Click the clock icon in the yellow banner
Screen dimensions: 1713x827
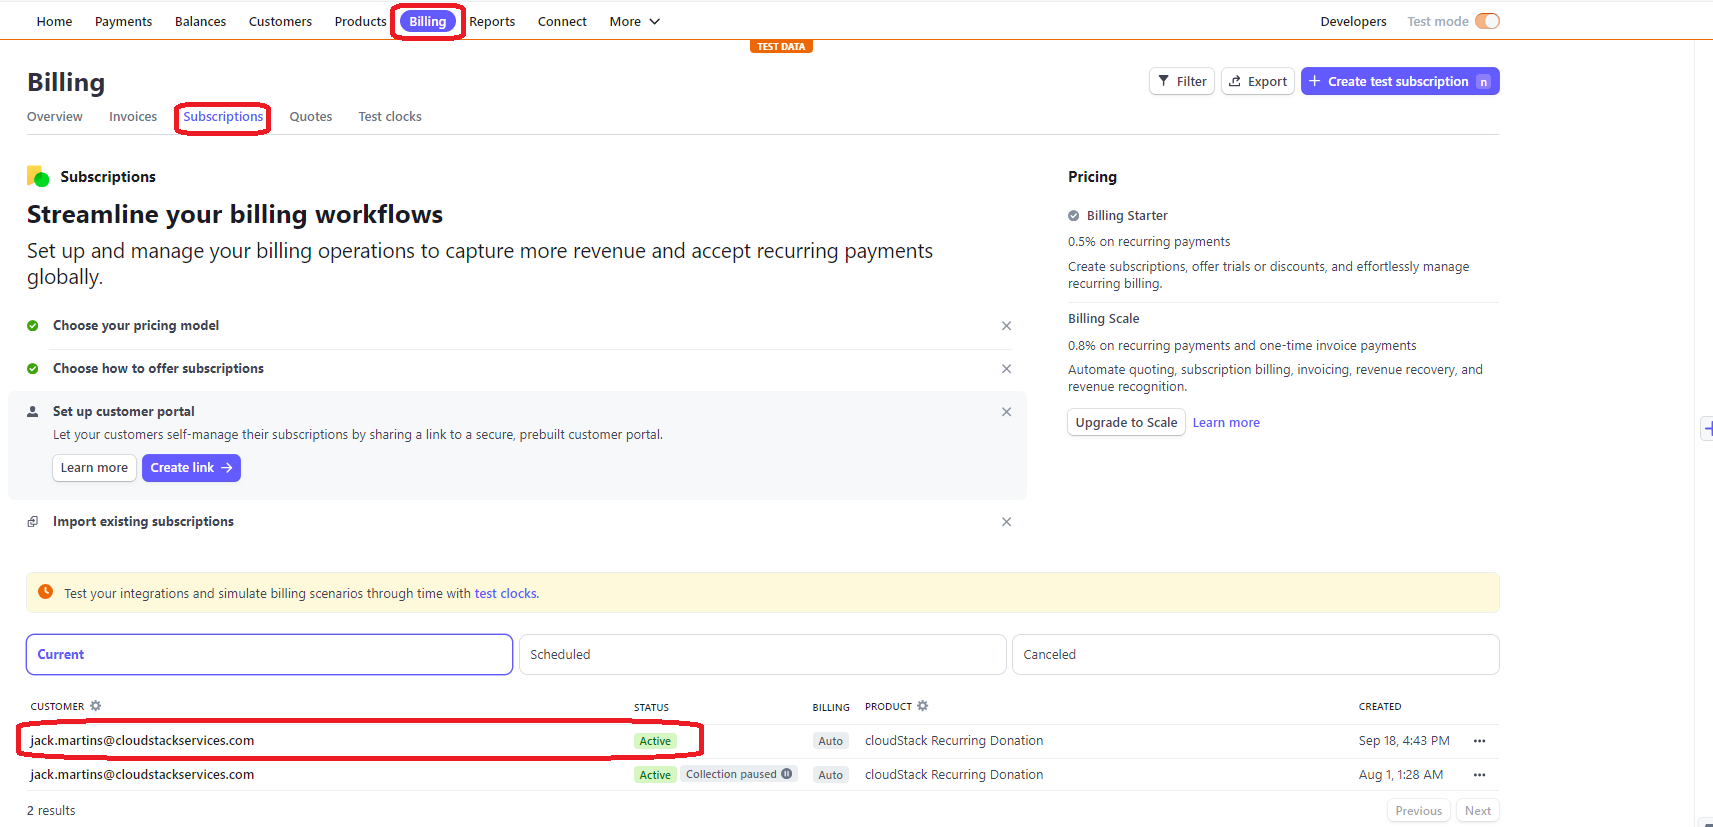tap(45, 592)
